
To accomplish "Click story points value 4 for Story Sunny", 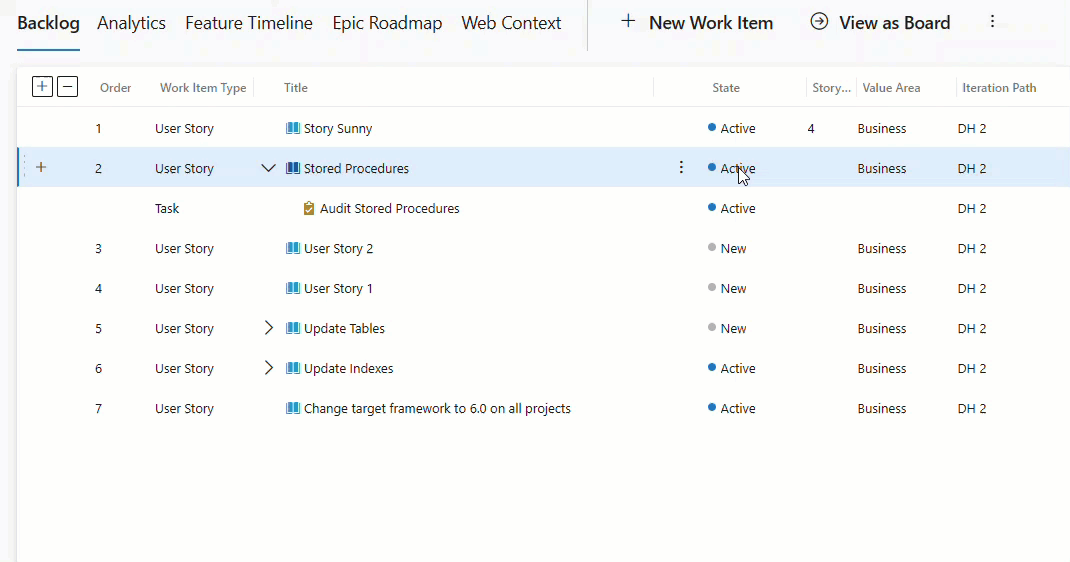I will tap(811, 128).
